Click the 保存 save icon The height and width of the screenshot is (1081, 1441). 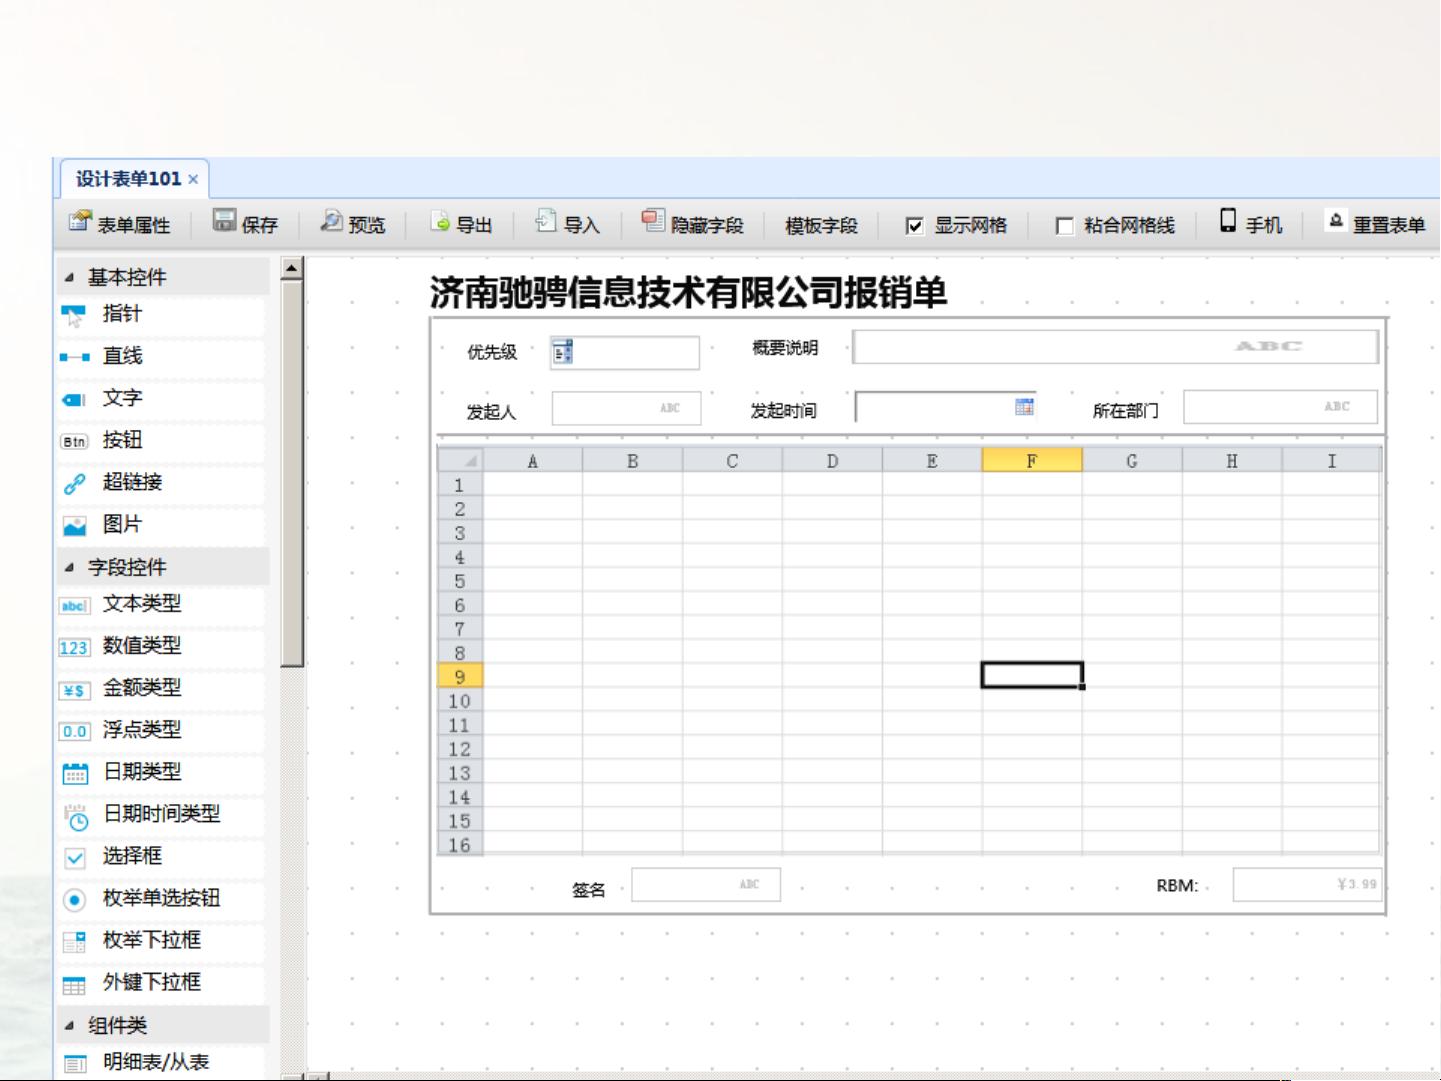[x=224, y=221]
